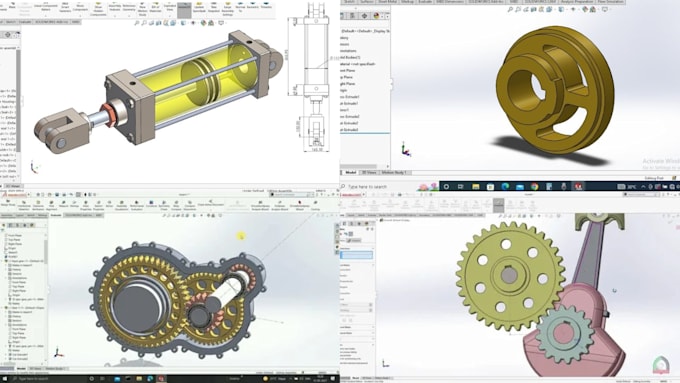Click Edit Appearance in cylinder window toolbar

(203, 23)
